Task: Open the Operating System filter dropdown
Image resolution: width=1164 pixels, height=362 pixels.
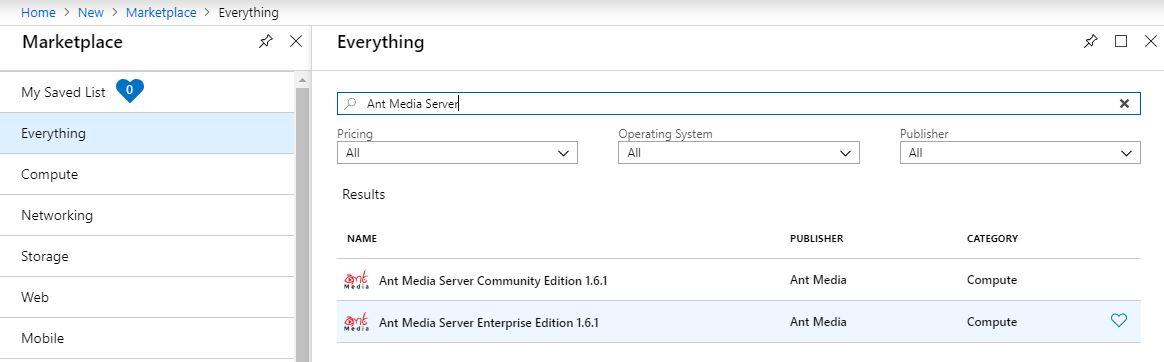Action: coord(739,153)
